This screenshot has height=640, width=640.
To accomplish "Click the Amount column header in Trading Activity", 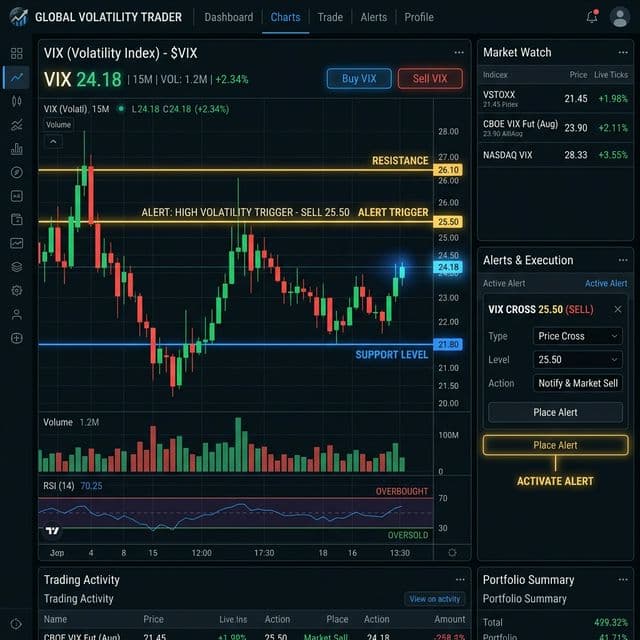I will click(x=449, y=619).
